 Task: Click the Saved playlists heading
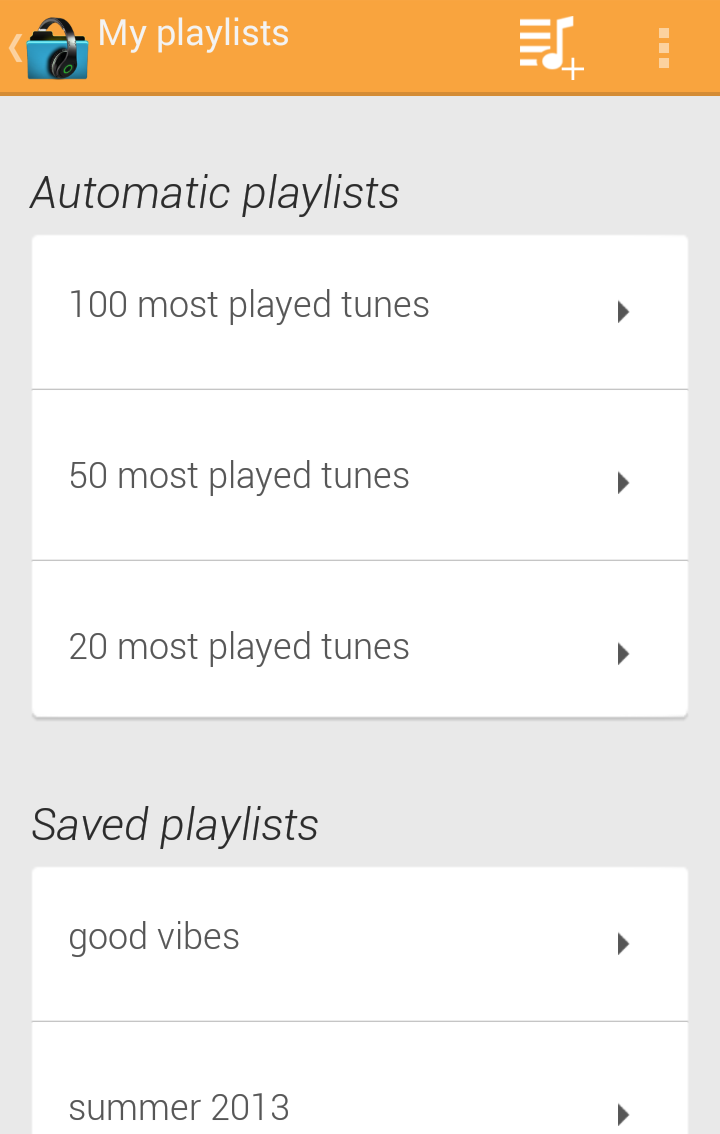point(175,825)
